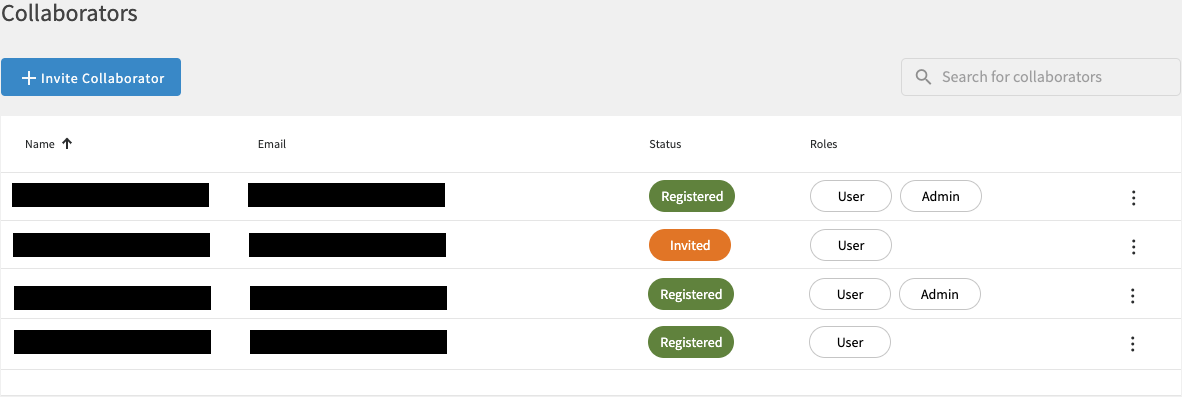Open three-dot menu for last collaborator row
The width and height of the screenshot is (1182, 397).
click(x=1132, y=344)
